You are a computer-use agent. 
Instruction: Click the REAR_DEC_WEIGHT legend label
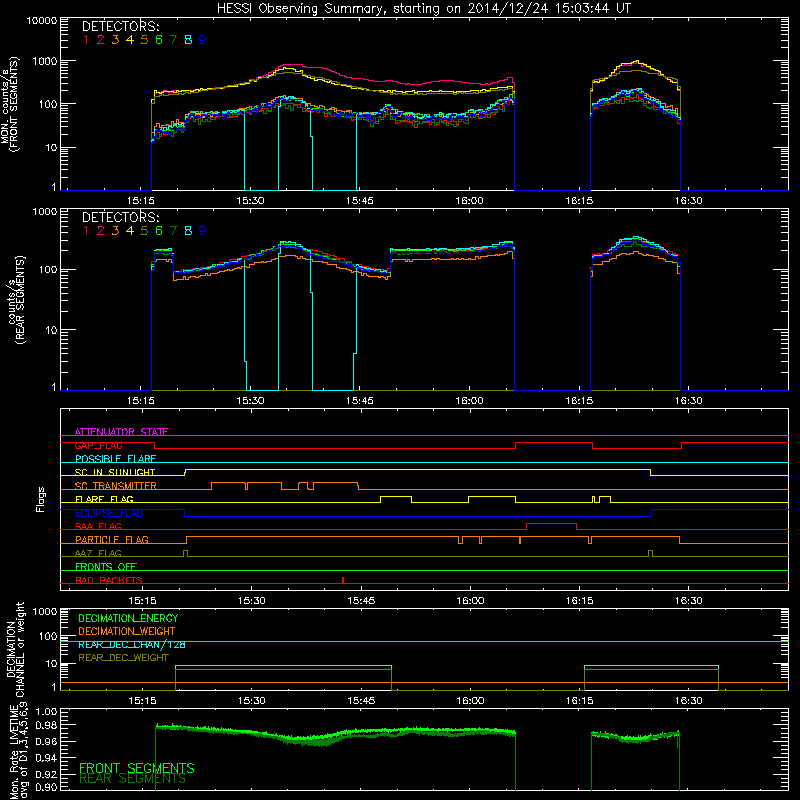pos(123,658)
